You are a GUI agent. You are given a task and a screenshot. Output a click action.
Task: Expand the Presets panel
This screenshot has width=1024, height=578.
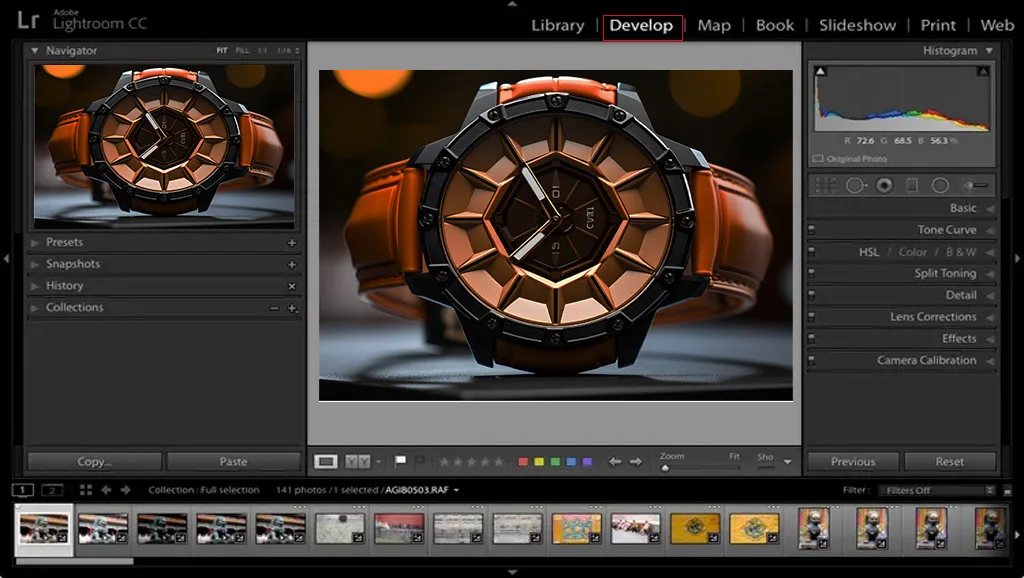35,242
